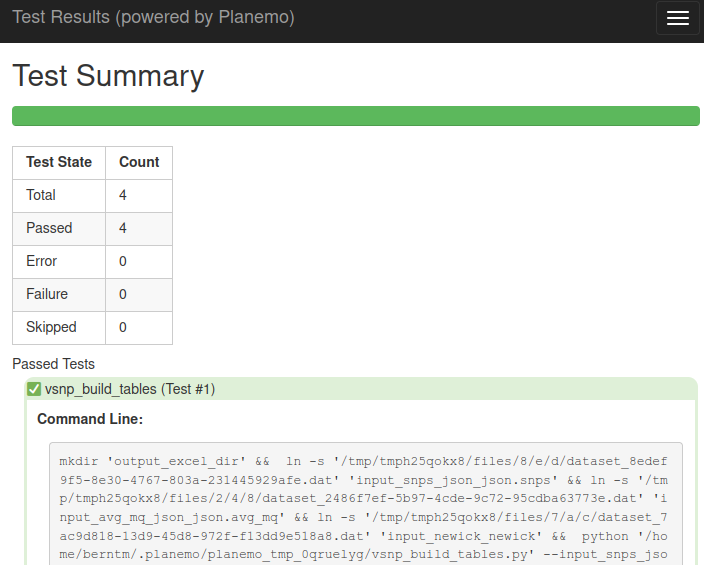Click the green checkmark icon beside vsnp_build_tables
The image size is (704, 565).
click(34, 389)
